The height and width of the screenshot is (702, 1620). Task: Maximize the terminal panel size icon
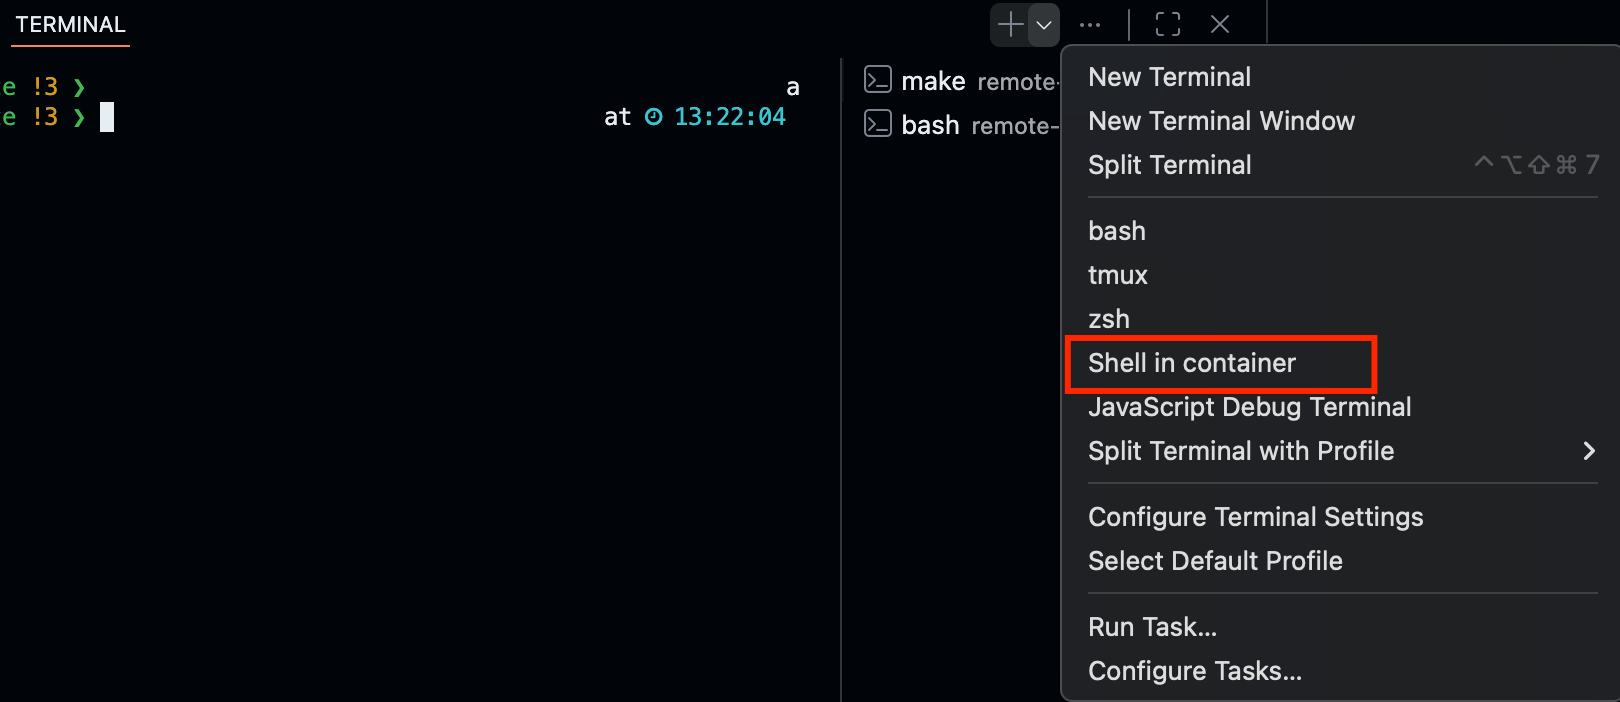1167,24
